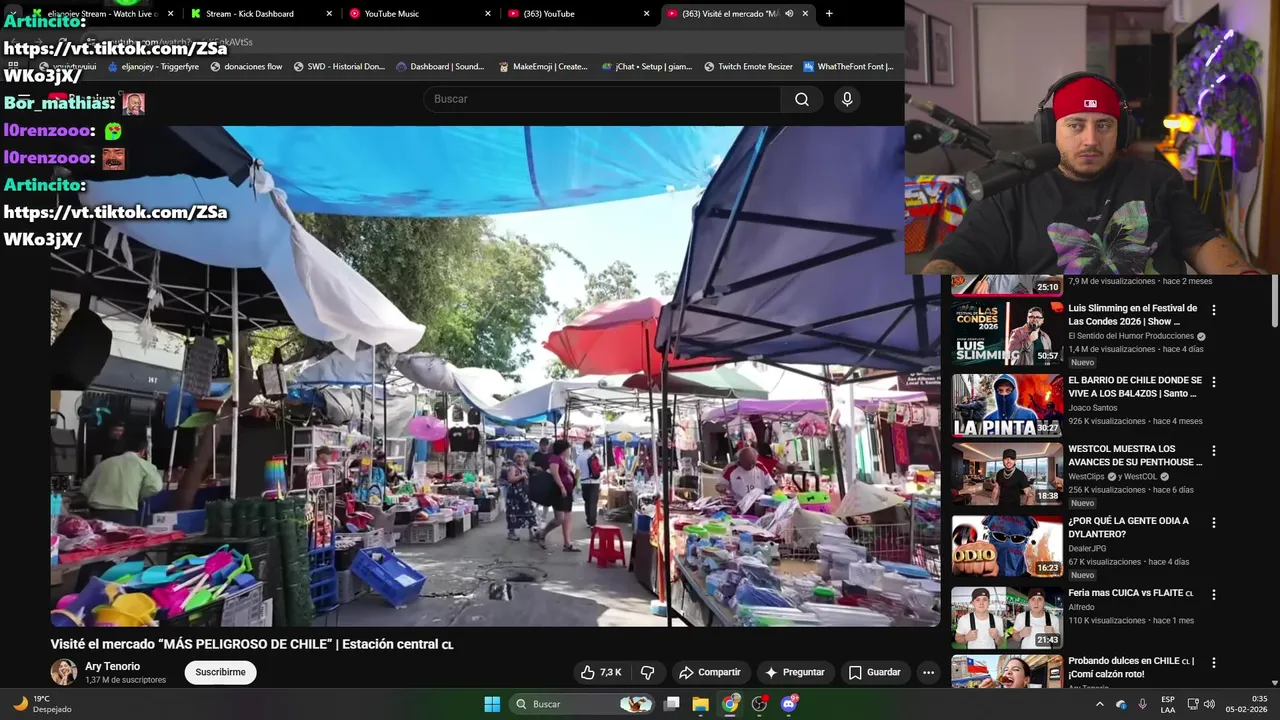Open the Compartir share dialog

(x=709, y=672)
